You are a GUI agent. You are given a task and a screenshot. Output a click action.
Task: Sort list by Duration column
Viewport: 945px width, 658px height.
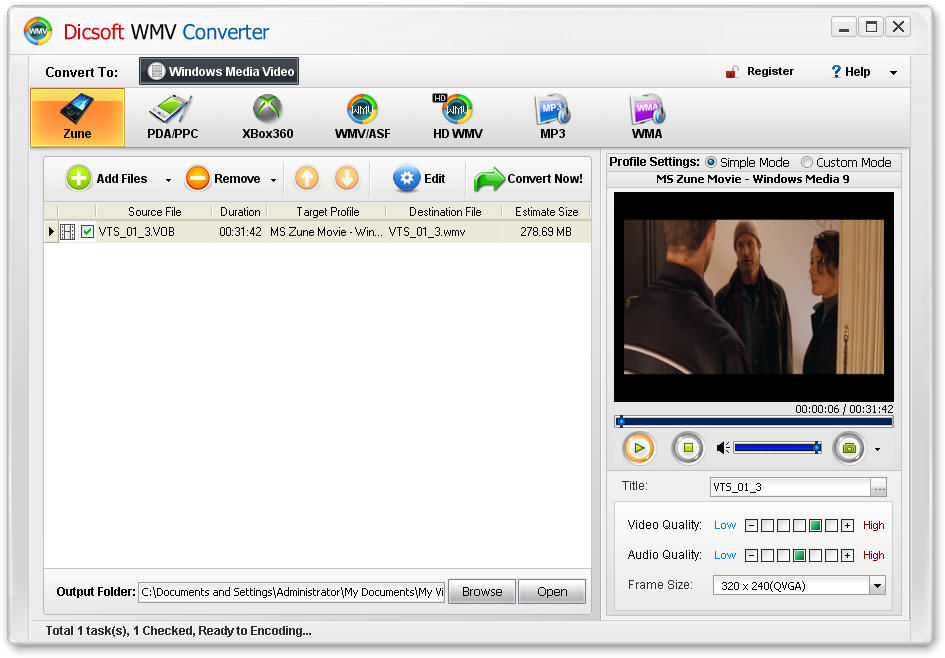pos(240,212)
